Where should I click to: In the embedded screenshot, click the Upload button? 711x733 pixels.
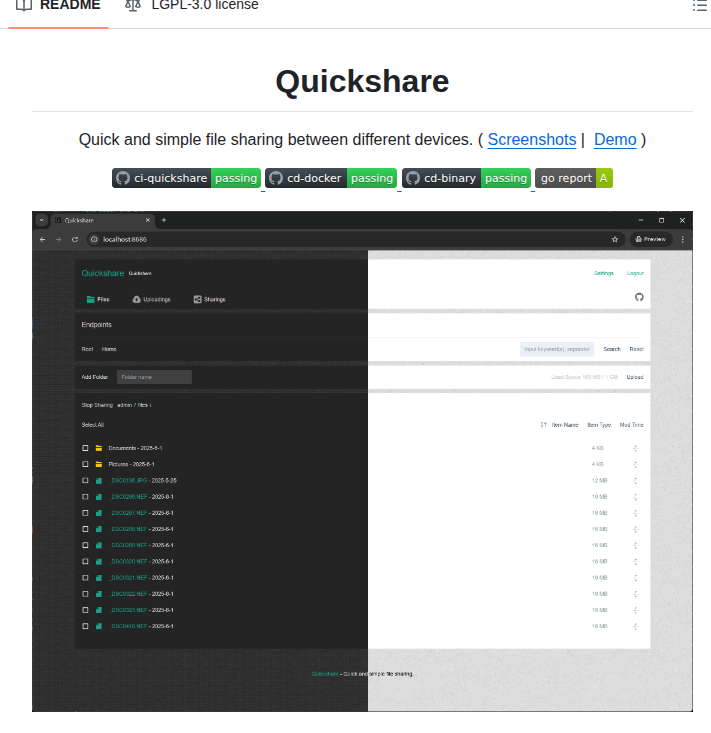[635, 377]
